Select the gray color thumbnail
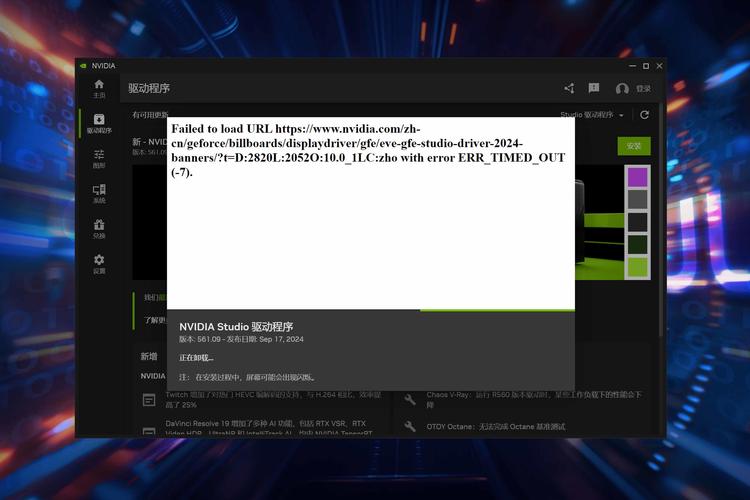 [x=637, y=200]
